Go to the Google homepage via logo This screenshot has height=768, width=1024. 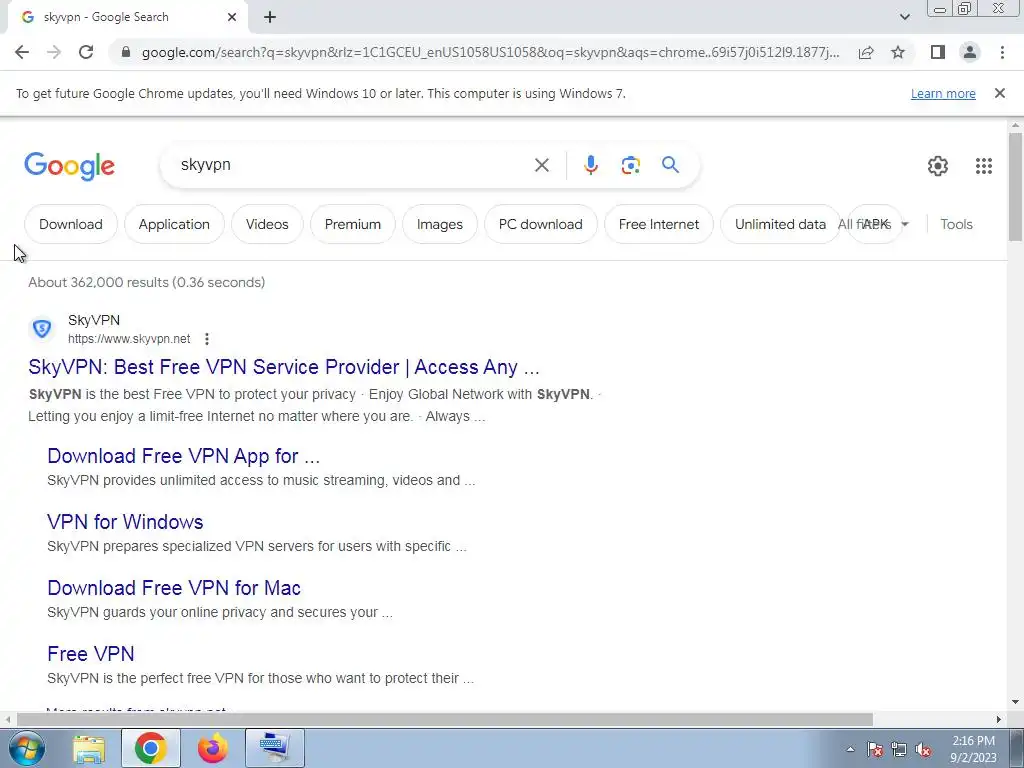pos(69,166)
